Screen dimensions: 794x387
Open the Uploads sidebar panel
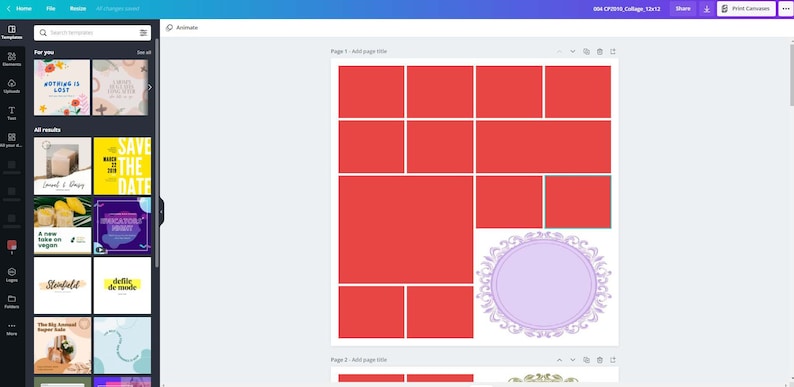(12, 86)
